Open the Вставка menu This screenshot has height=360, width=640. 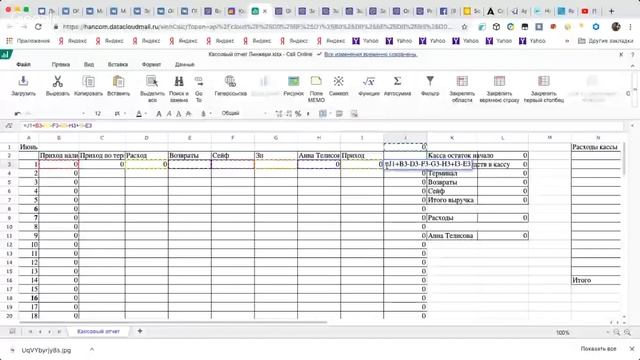[x=118, y=64]
